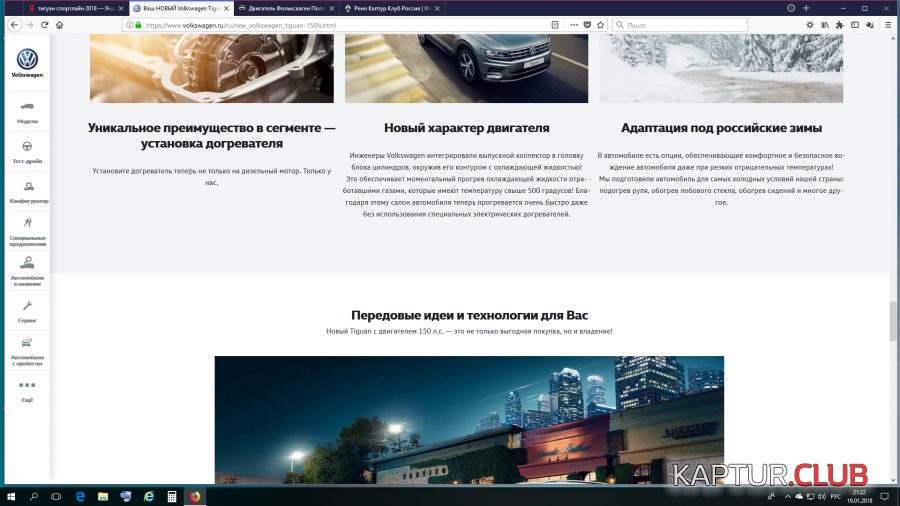Open the Сервис wrench item

tap(27, 312)
